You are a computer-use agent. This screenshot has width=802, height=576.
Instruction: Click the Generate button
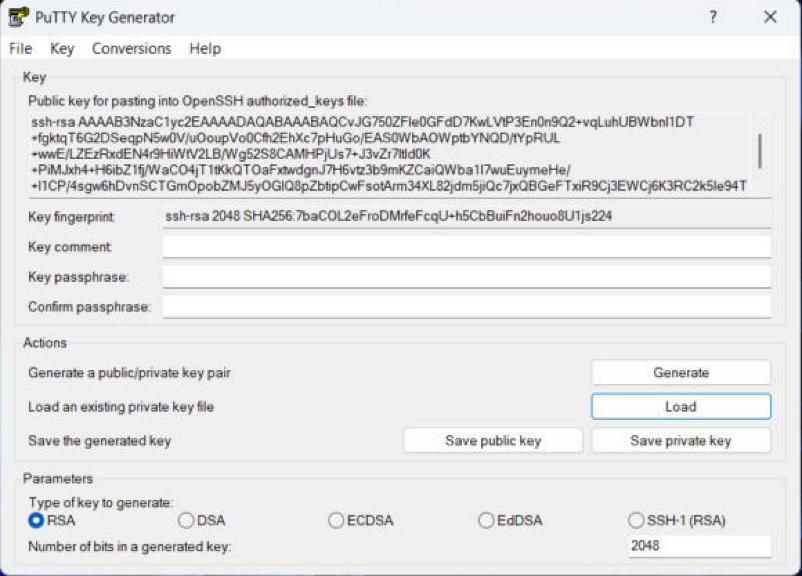point(681,372)
